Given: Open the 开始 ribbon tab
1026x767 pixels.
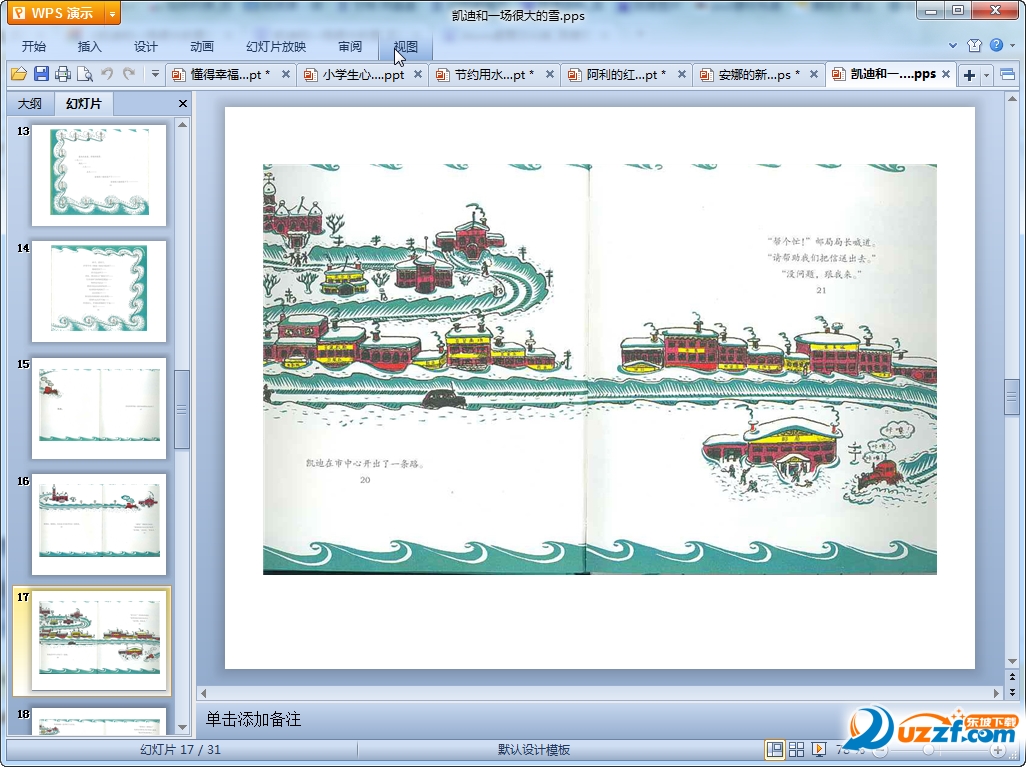Looking at the screenshot, I should pyautogui.click(x=34, y=46).
